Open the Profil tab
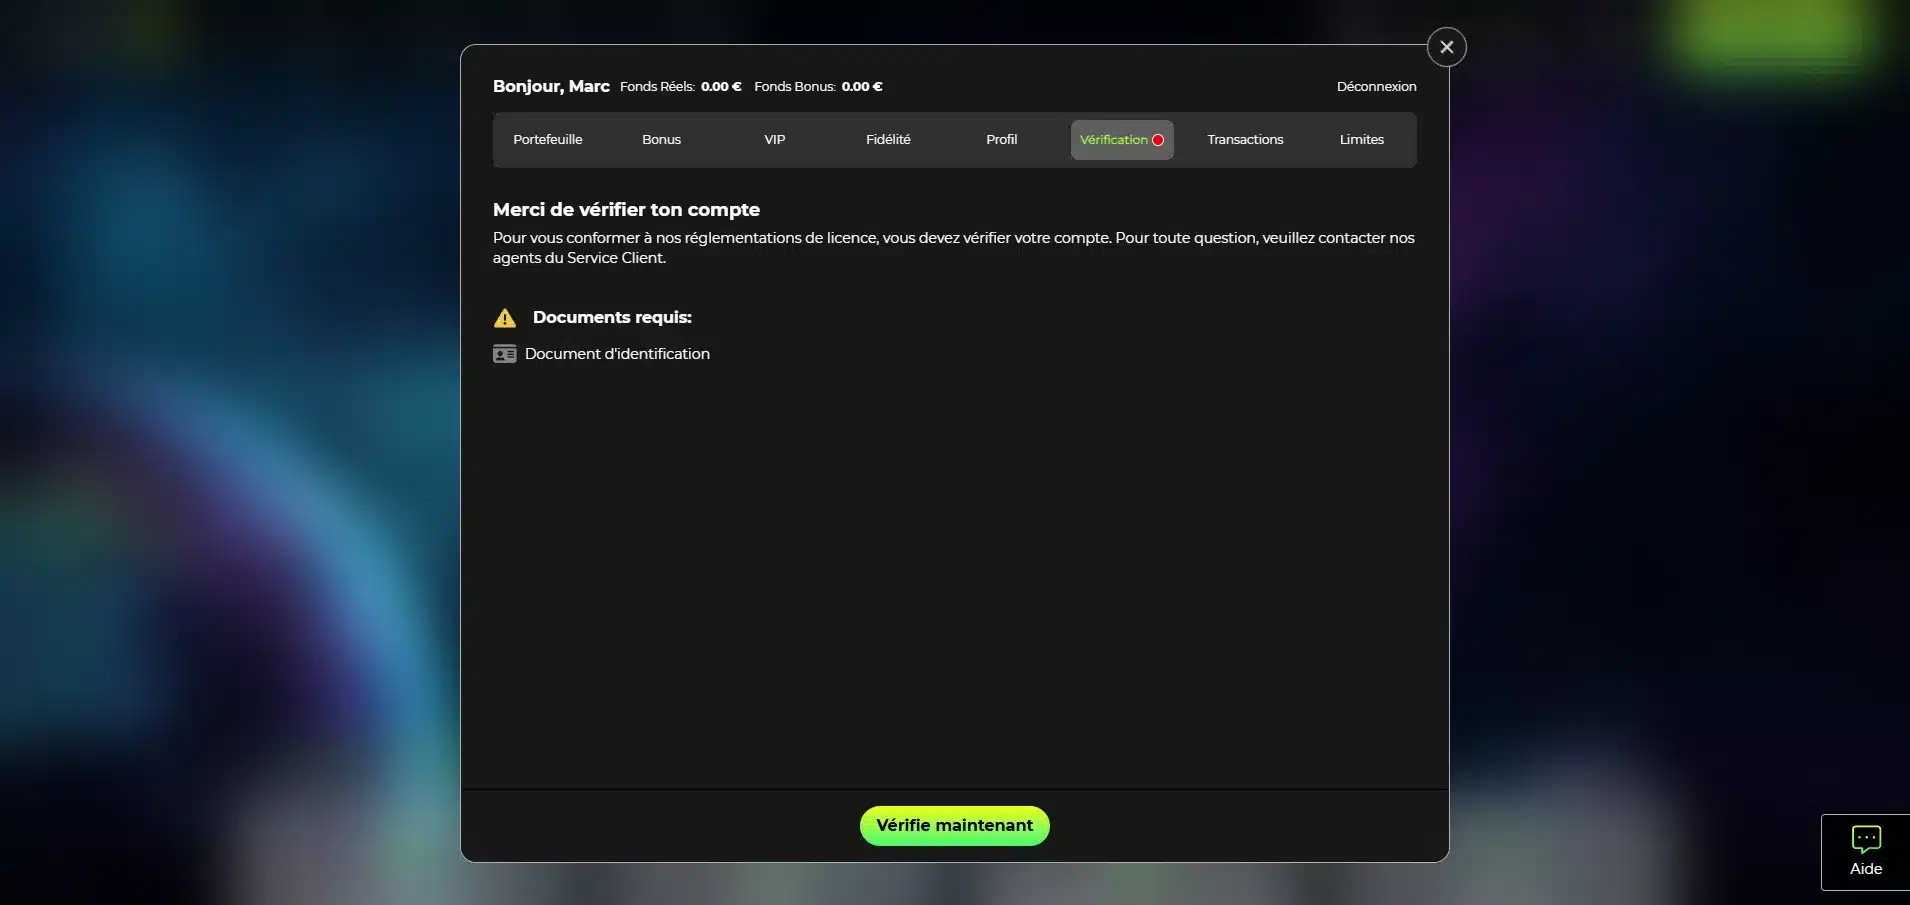1910x905 pixels. point(1002,140)
